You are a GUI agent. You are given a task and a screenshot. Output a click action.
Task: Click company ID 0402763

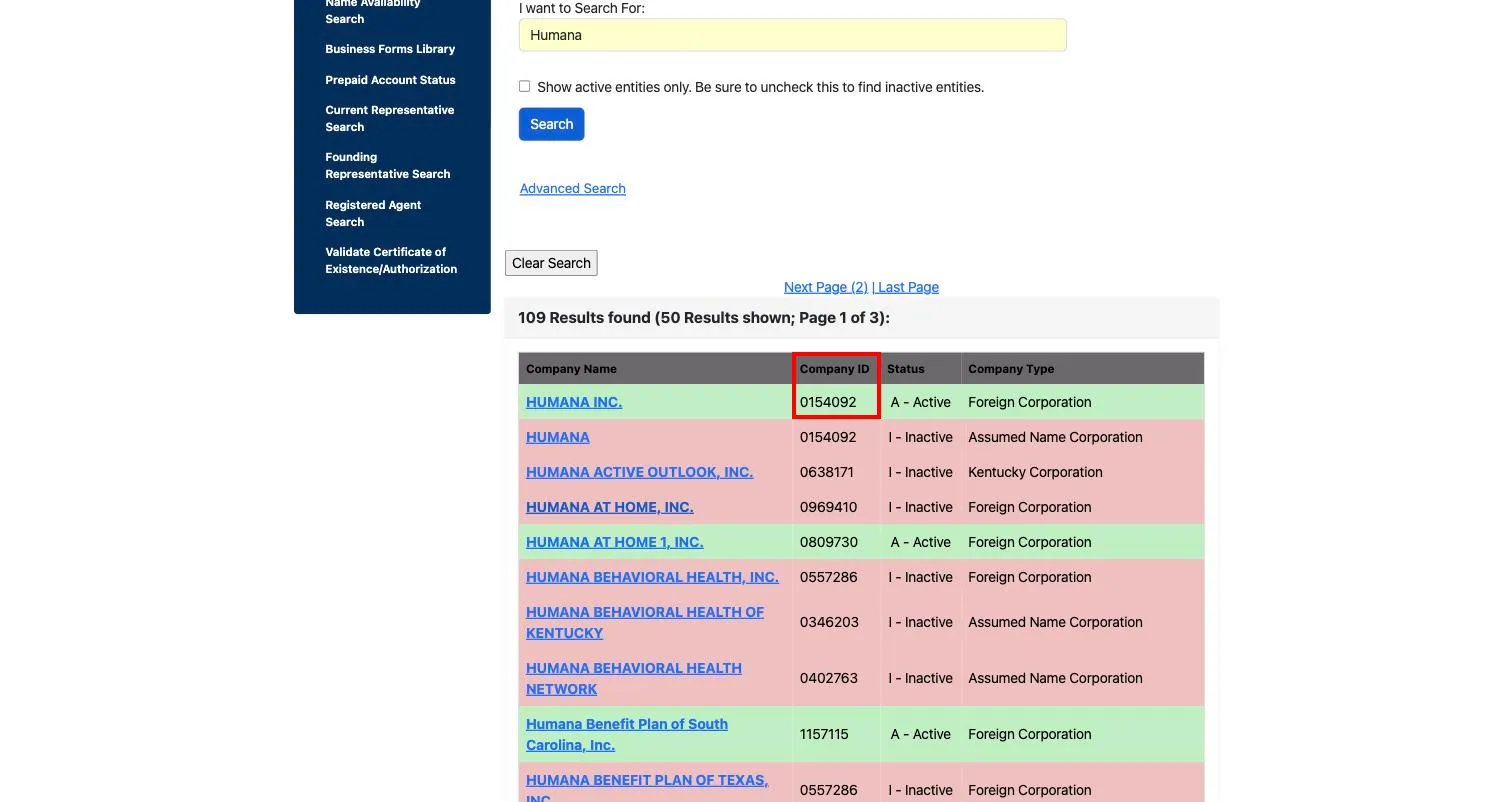tap(829, 678)
